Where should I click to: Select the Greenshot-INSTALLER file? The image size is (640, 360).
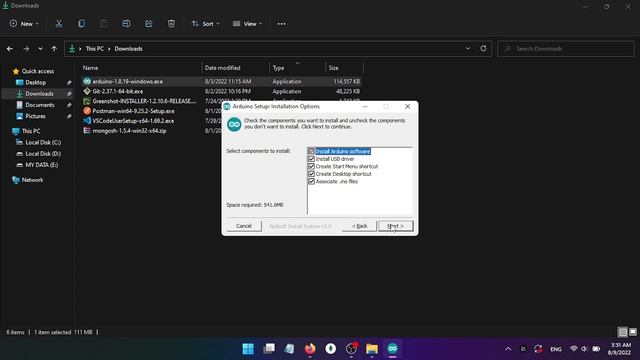click(144, 101)
